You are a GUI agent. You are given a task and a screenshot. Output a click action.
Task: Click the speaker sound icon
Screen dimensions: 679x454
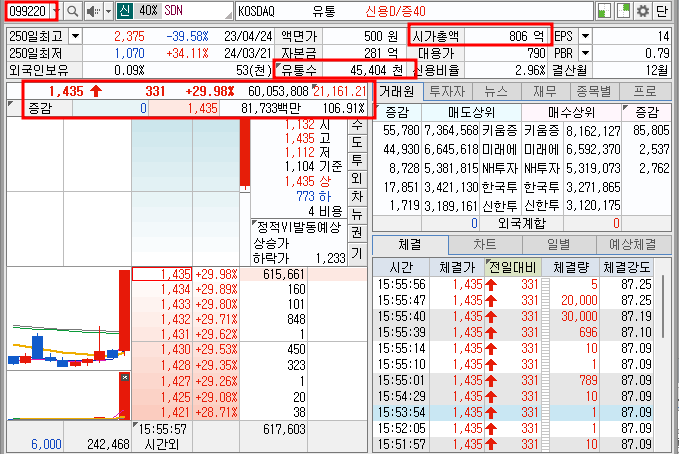point(93,11)
